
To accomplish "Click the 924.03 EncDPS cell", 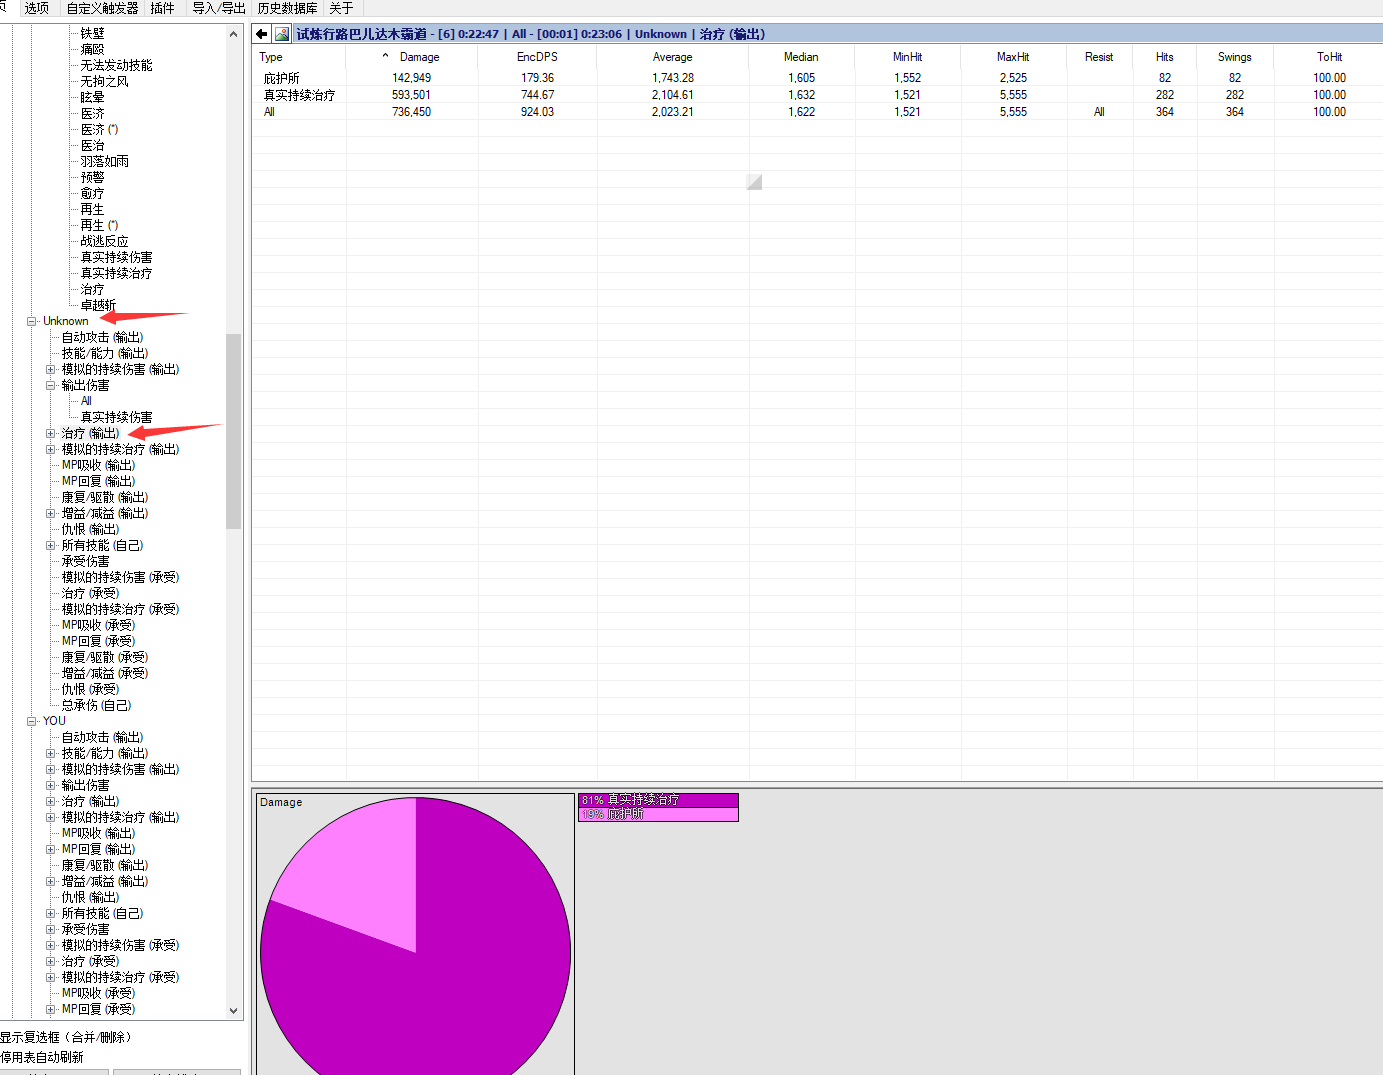I will coord(537,112).
